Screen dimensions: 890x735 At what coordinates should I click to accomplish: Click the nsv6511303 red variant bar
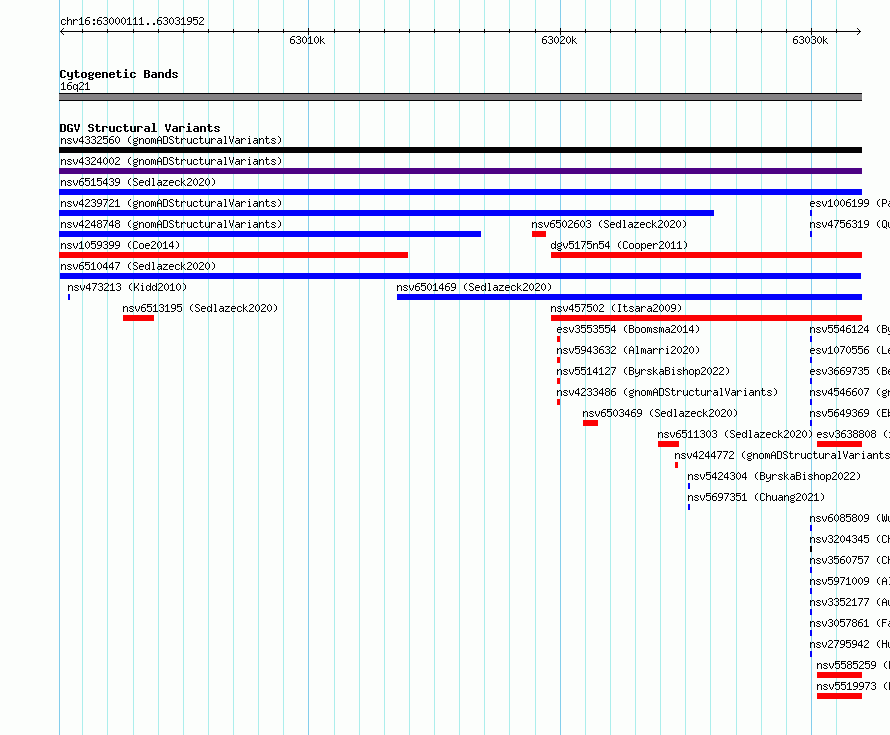(669, 444)
